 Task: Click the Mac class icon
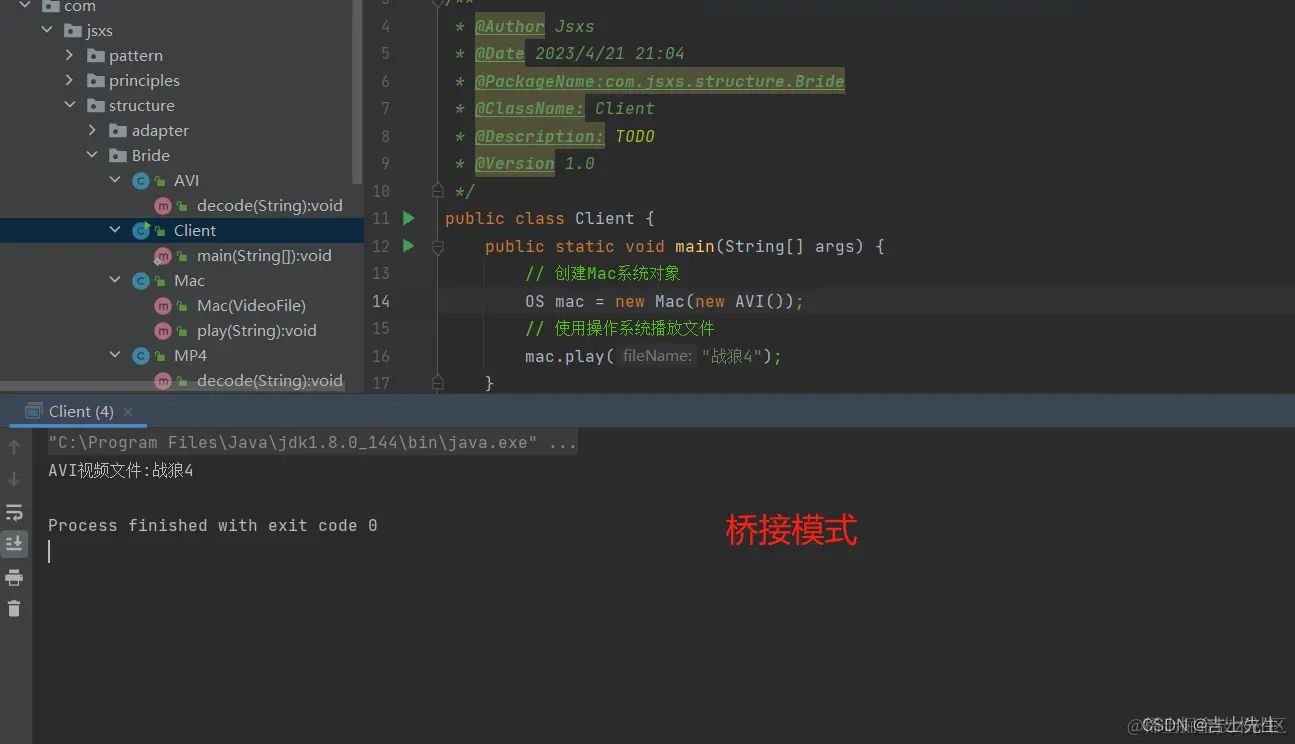tap(141, 280)
